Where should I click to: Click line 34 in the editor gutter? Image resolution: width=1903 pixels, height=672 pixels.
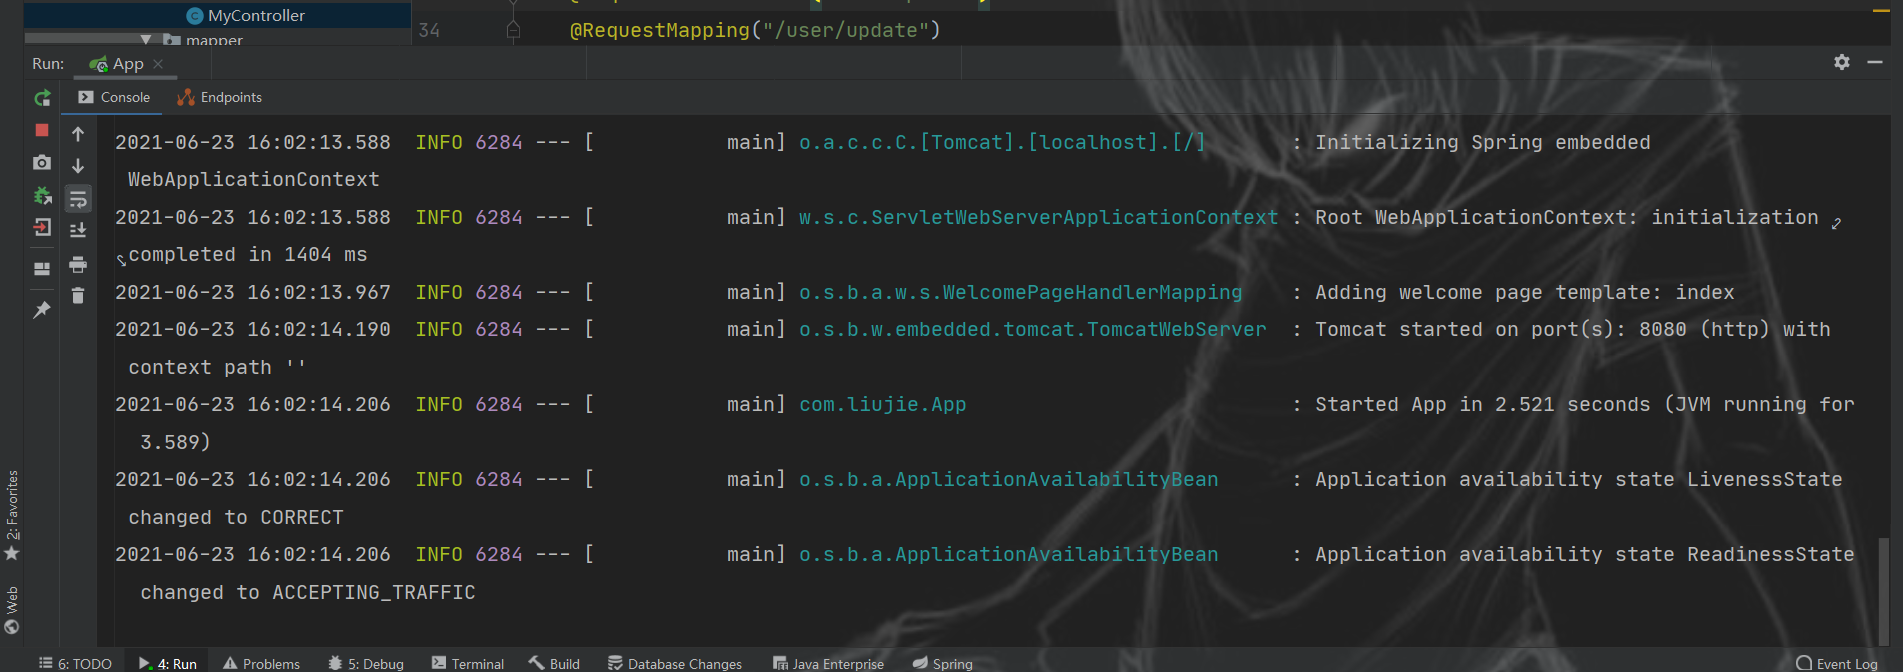[x=429, y=30]
